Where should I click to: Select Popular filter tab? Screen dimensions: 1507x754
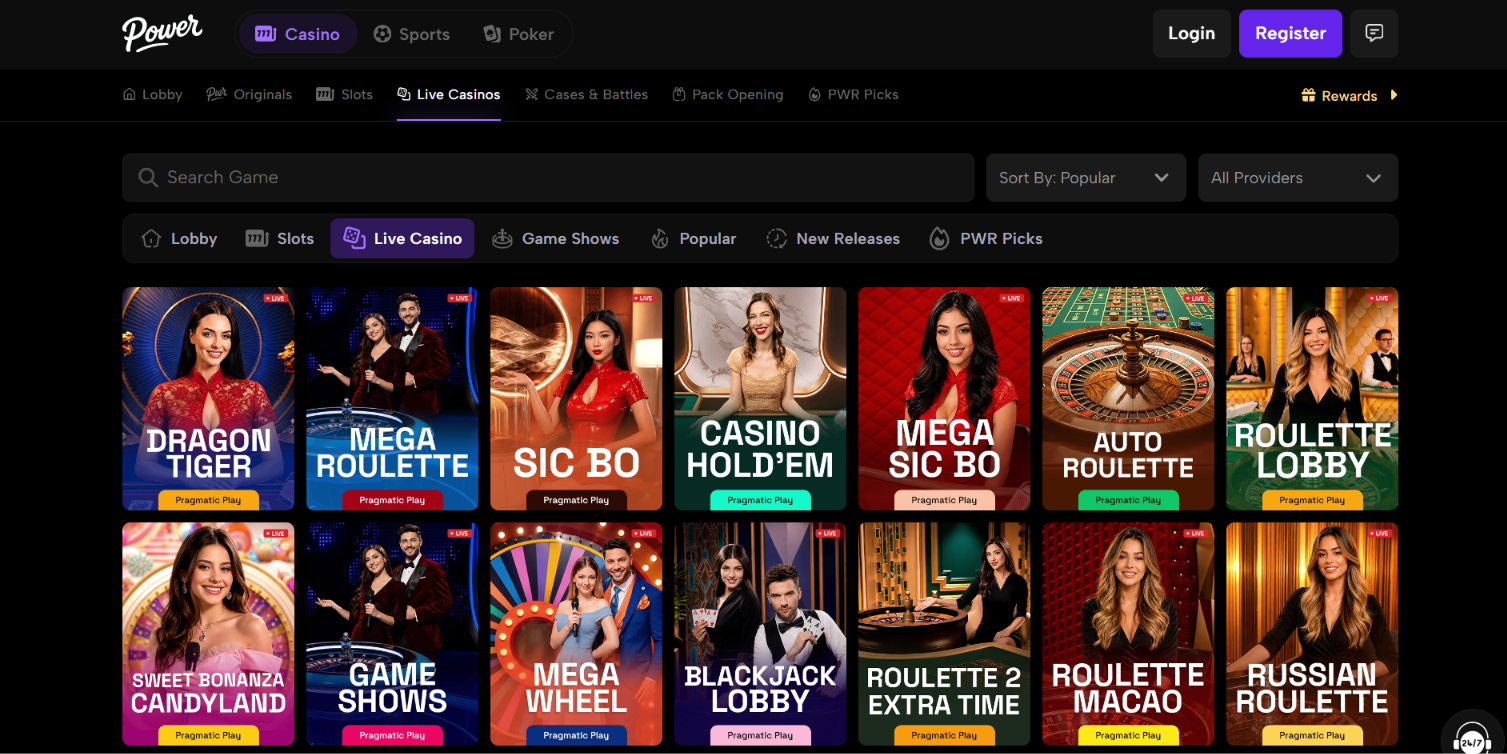[x=693, y=238]
